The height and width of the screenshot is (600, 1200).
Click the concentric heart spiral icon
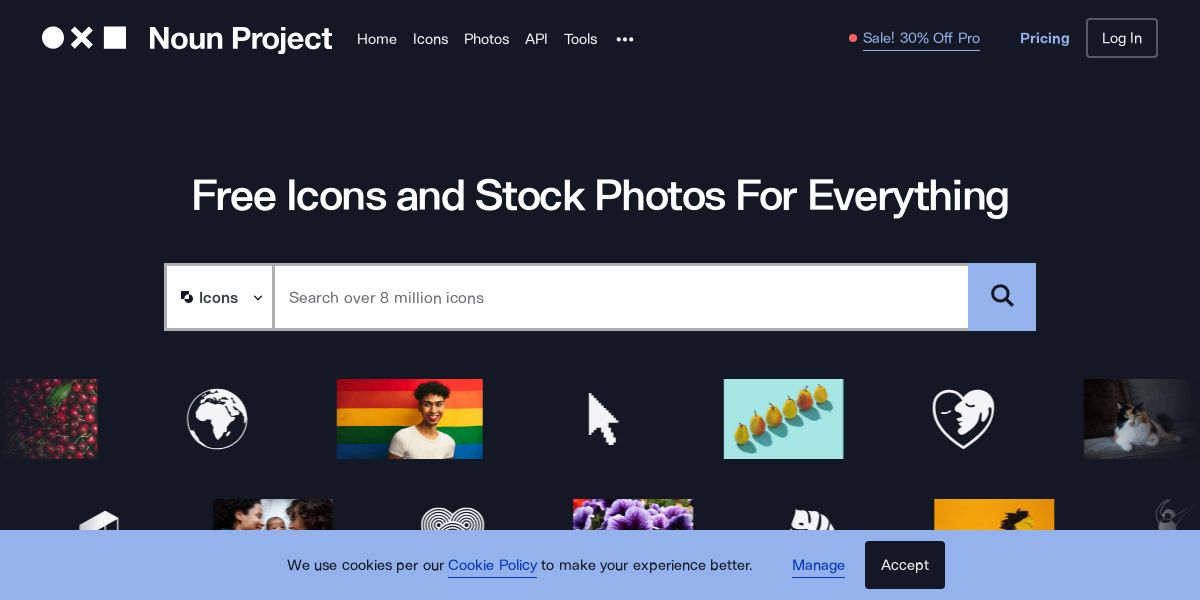452,519
